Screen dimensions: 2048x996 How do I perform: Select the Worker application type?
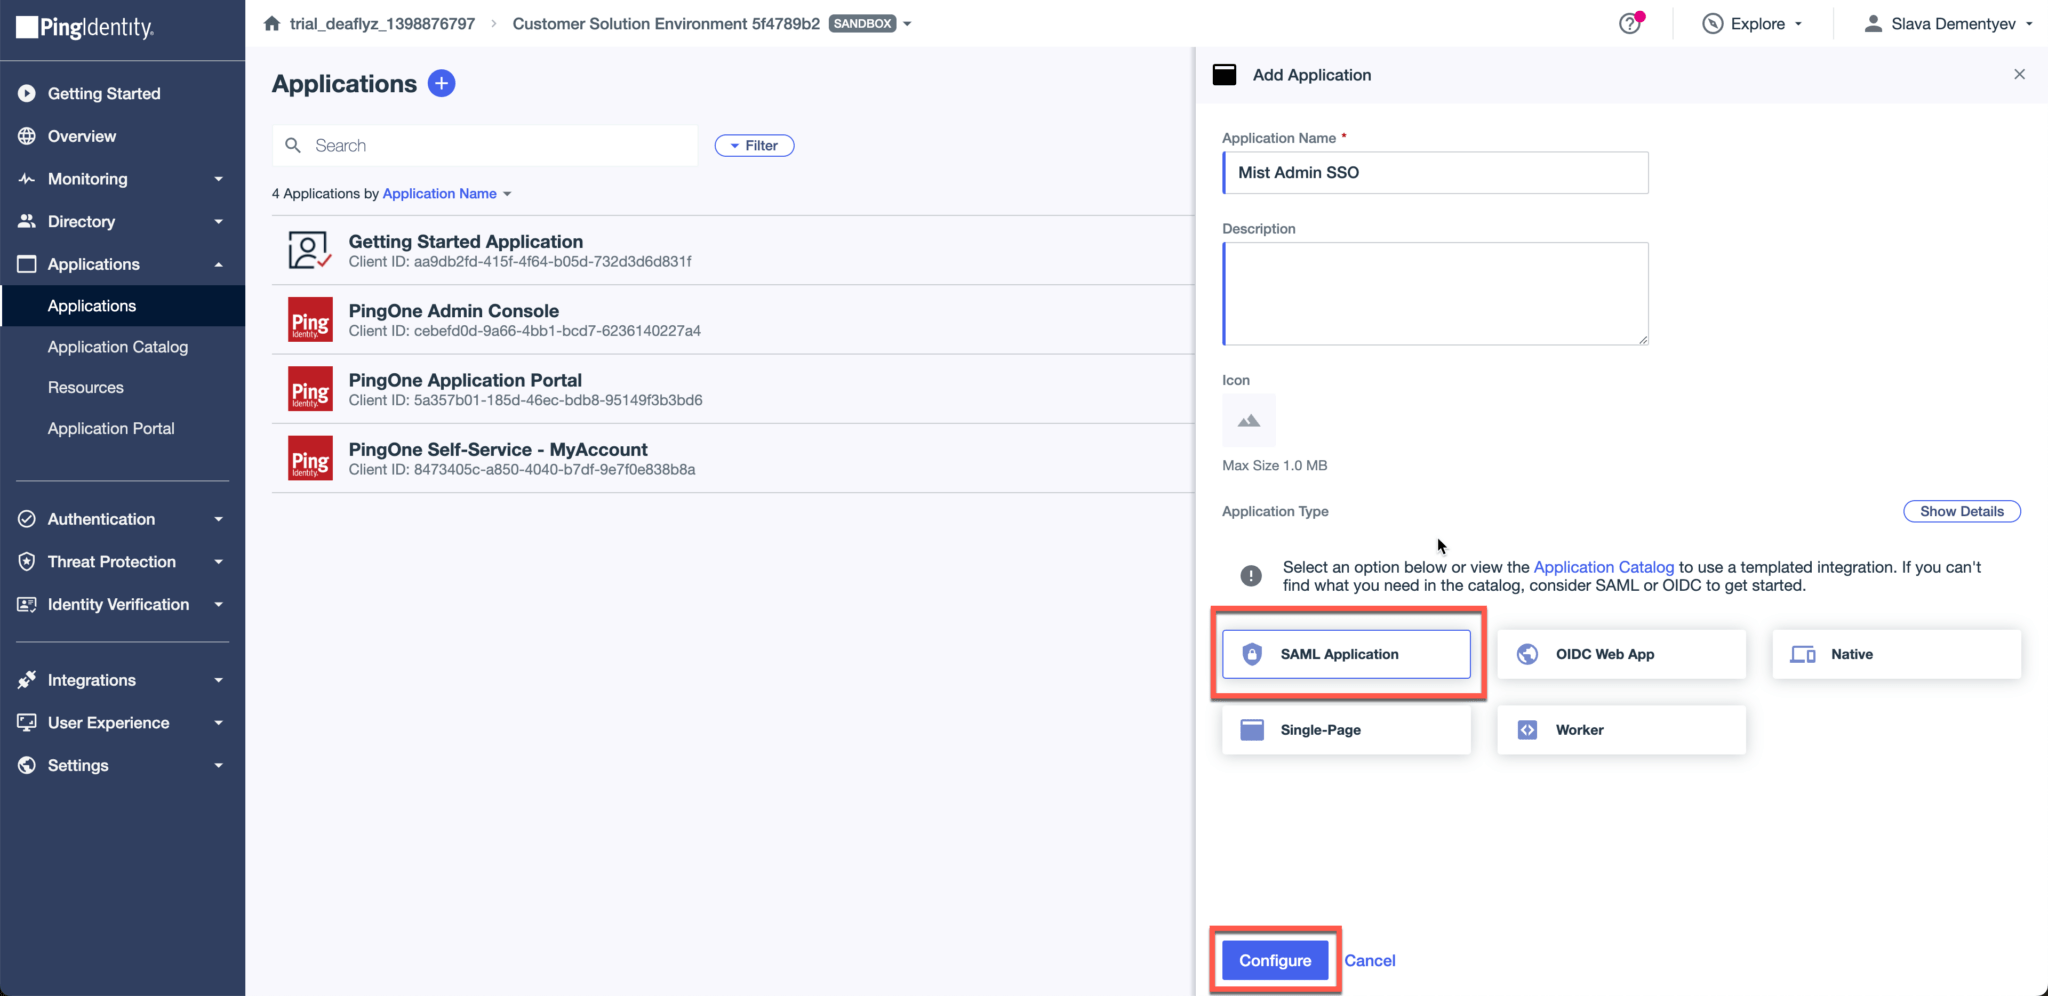(1621, 729)
